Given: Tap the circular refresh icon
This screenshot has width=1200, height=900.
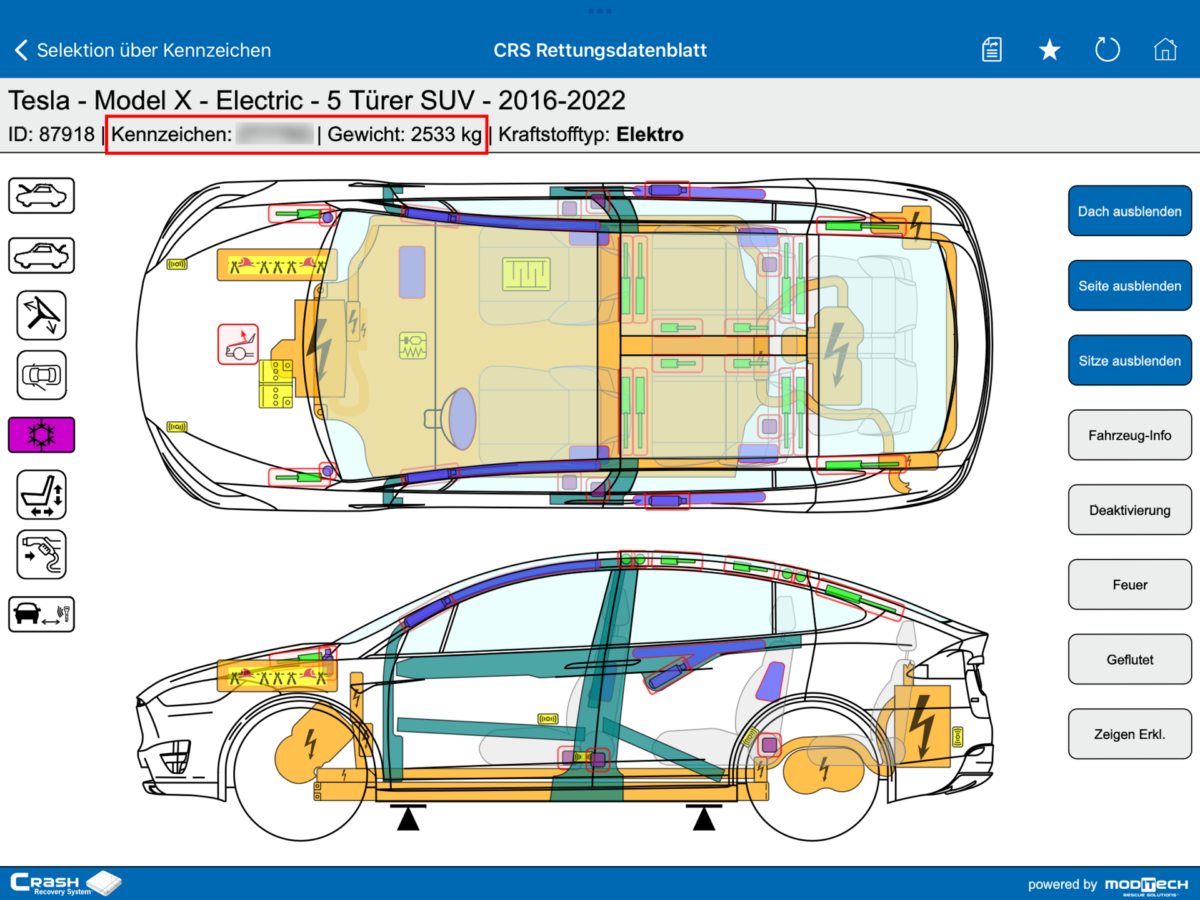Looking at the screenshot, I should click(1107, 50).
